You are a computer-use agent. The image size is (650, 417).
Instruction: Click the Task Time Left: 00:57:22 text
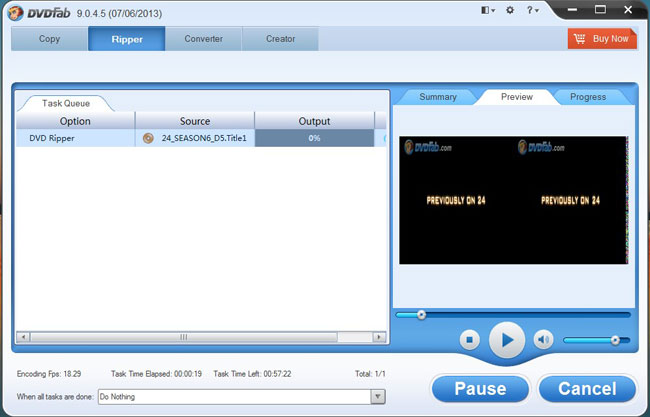(252, 374)
